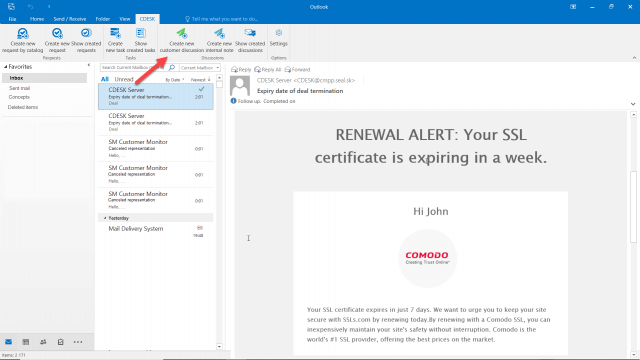Click the Undo icon in title bar

click(x=31, y=7)
